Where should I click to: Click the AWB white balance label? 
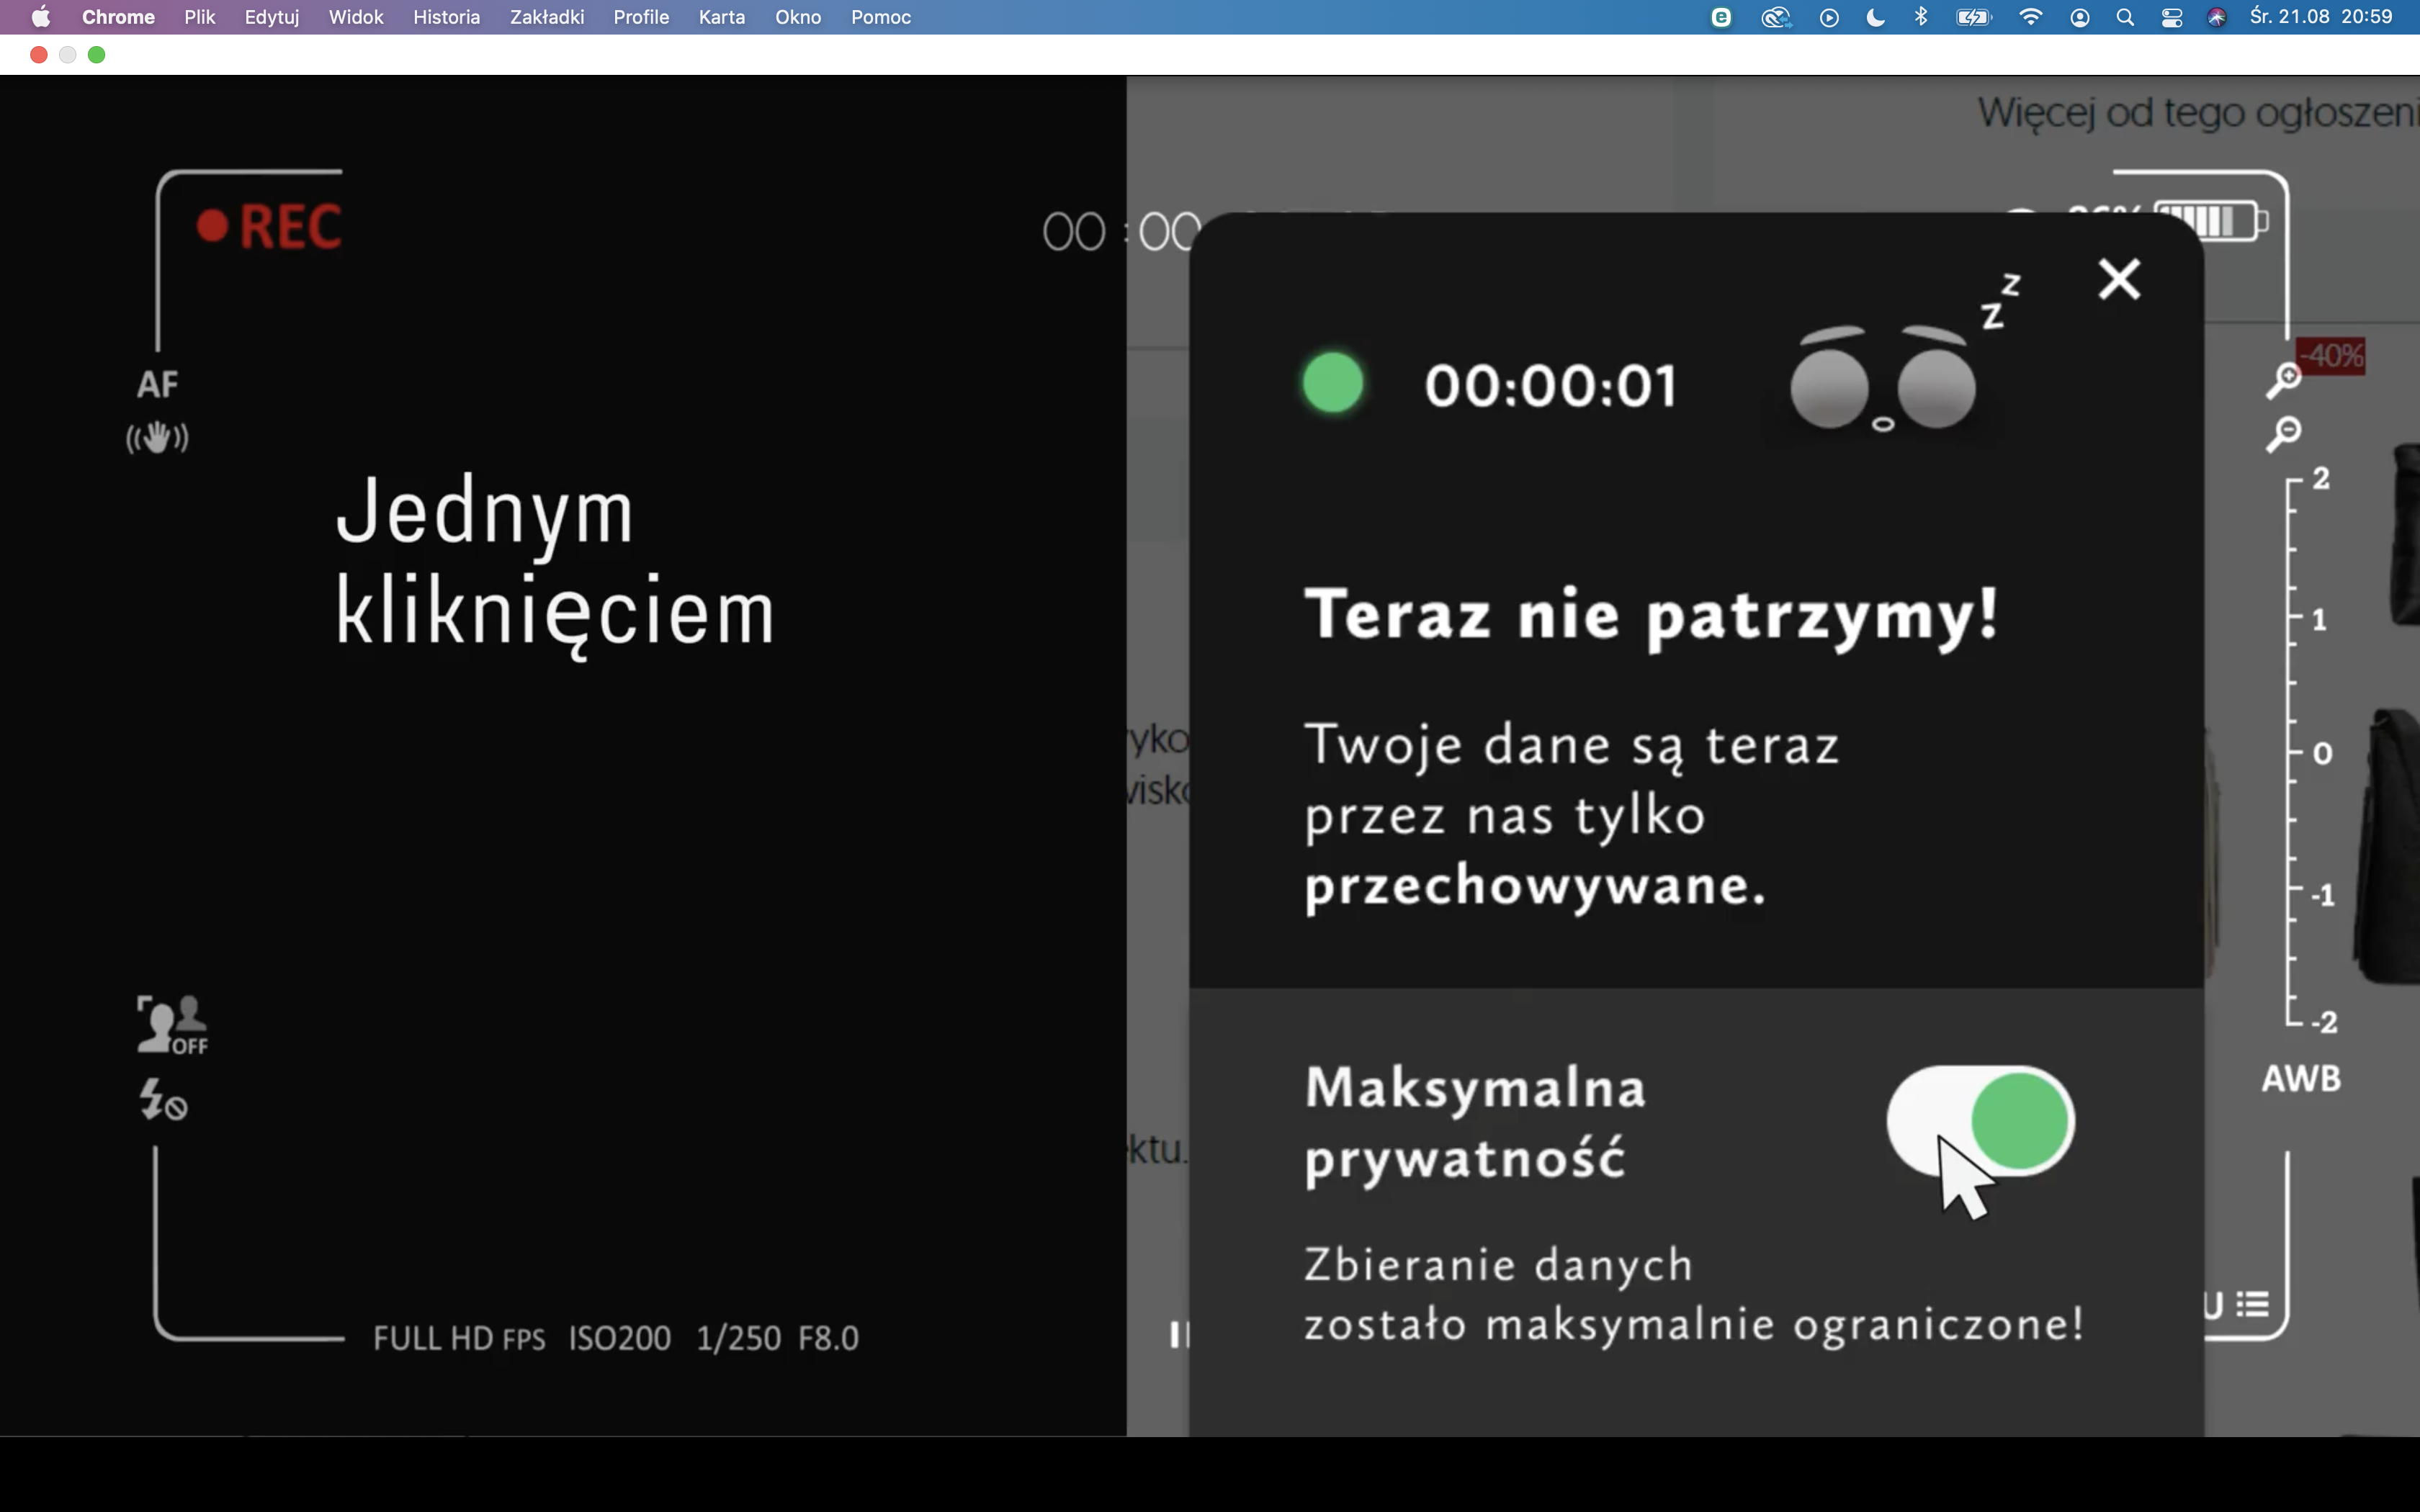(x=2301, y=1078)
